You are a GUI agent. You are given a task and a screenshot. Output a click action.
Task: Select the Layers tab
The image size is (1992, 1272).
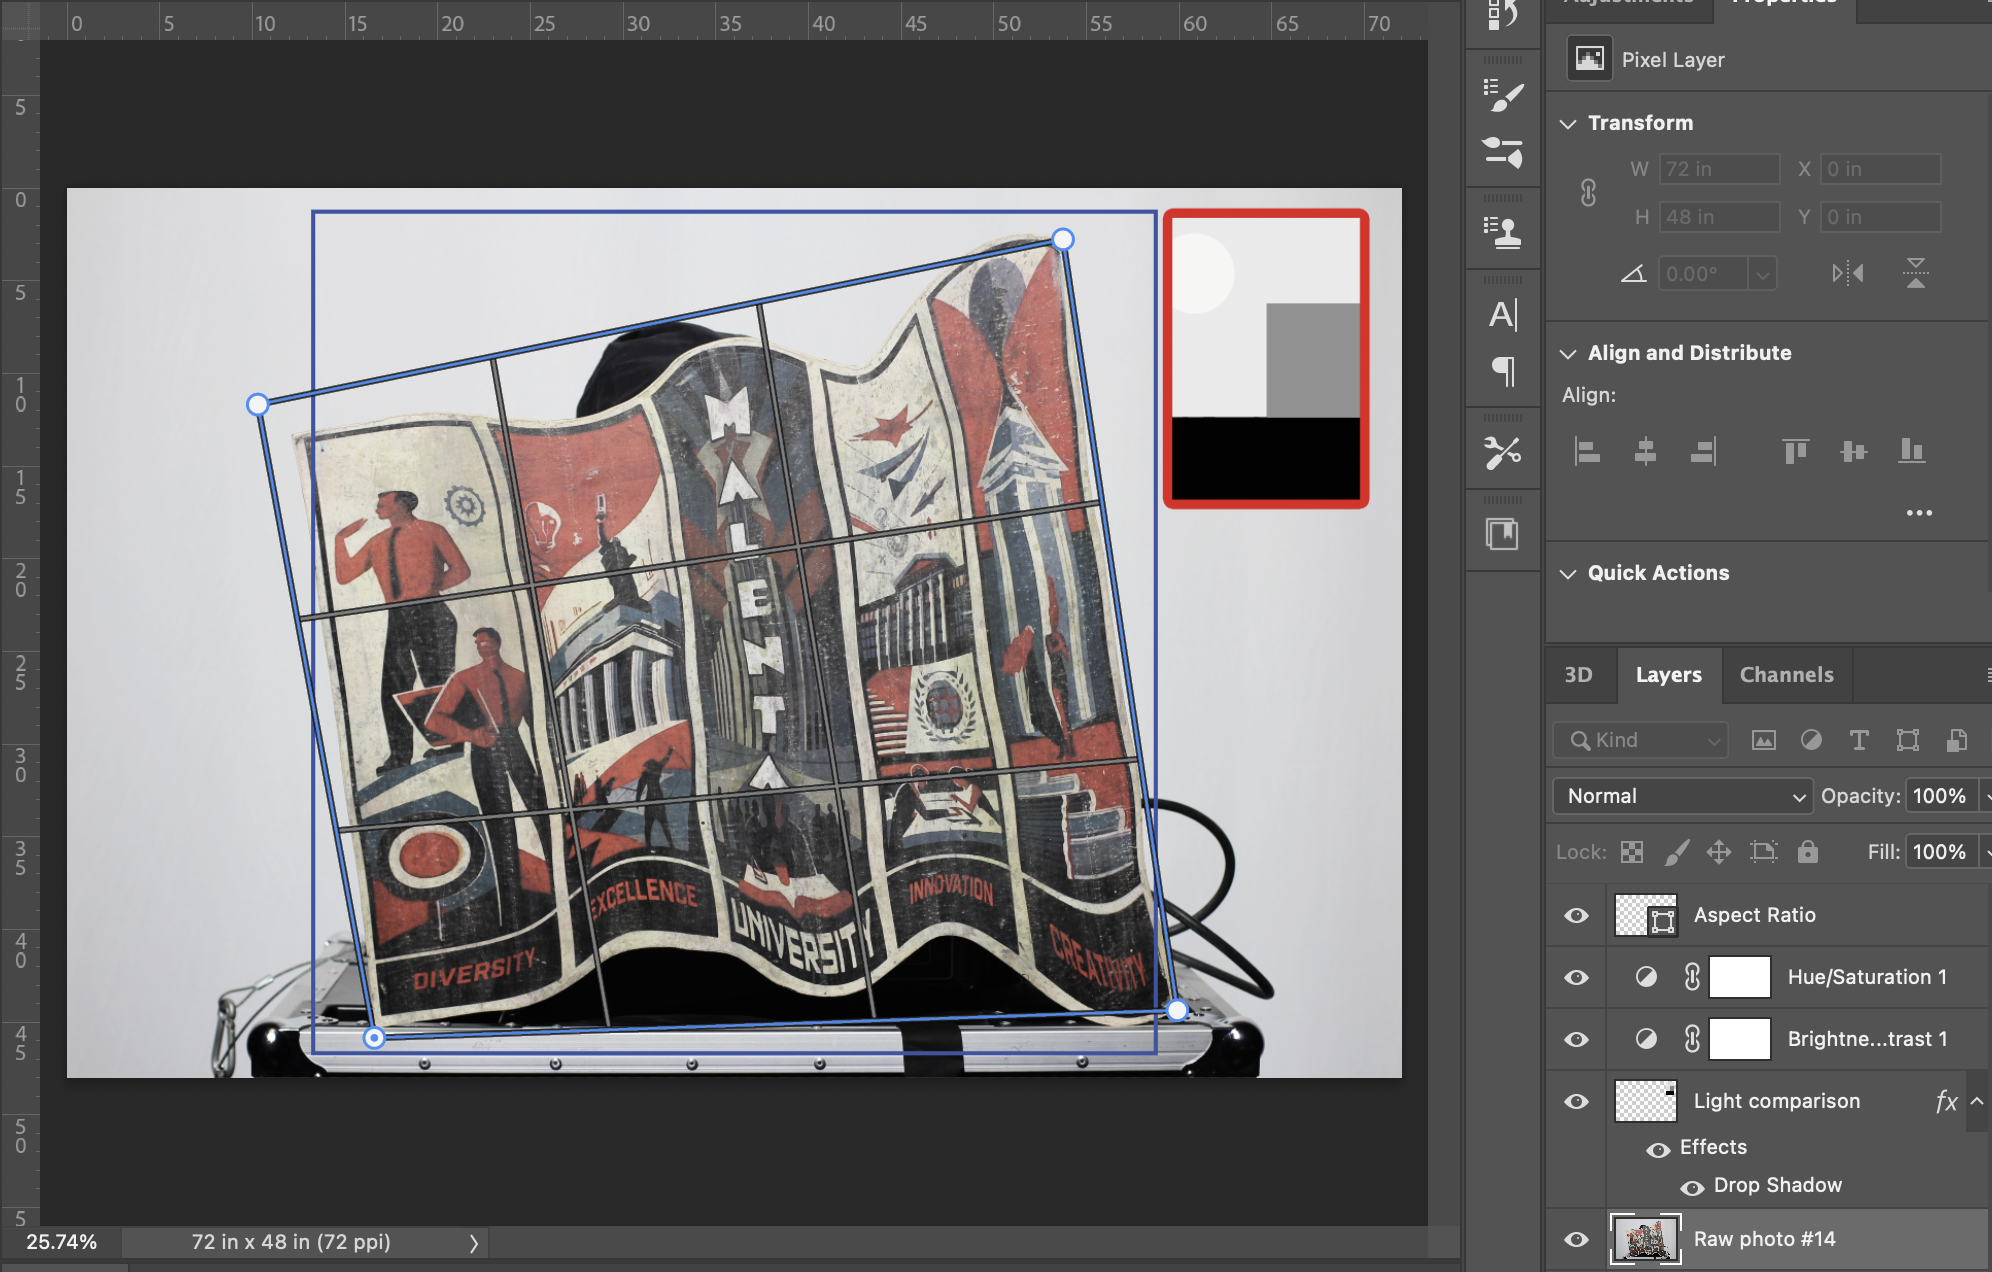1668,675
